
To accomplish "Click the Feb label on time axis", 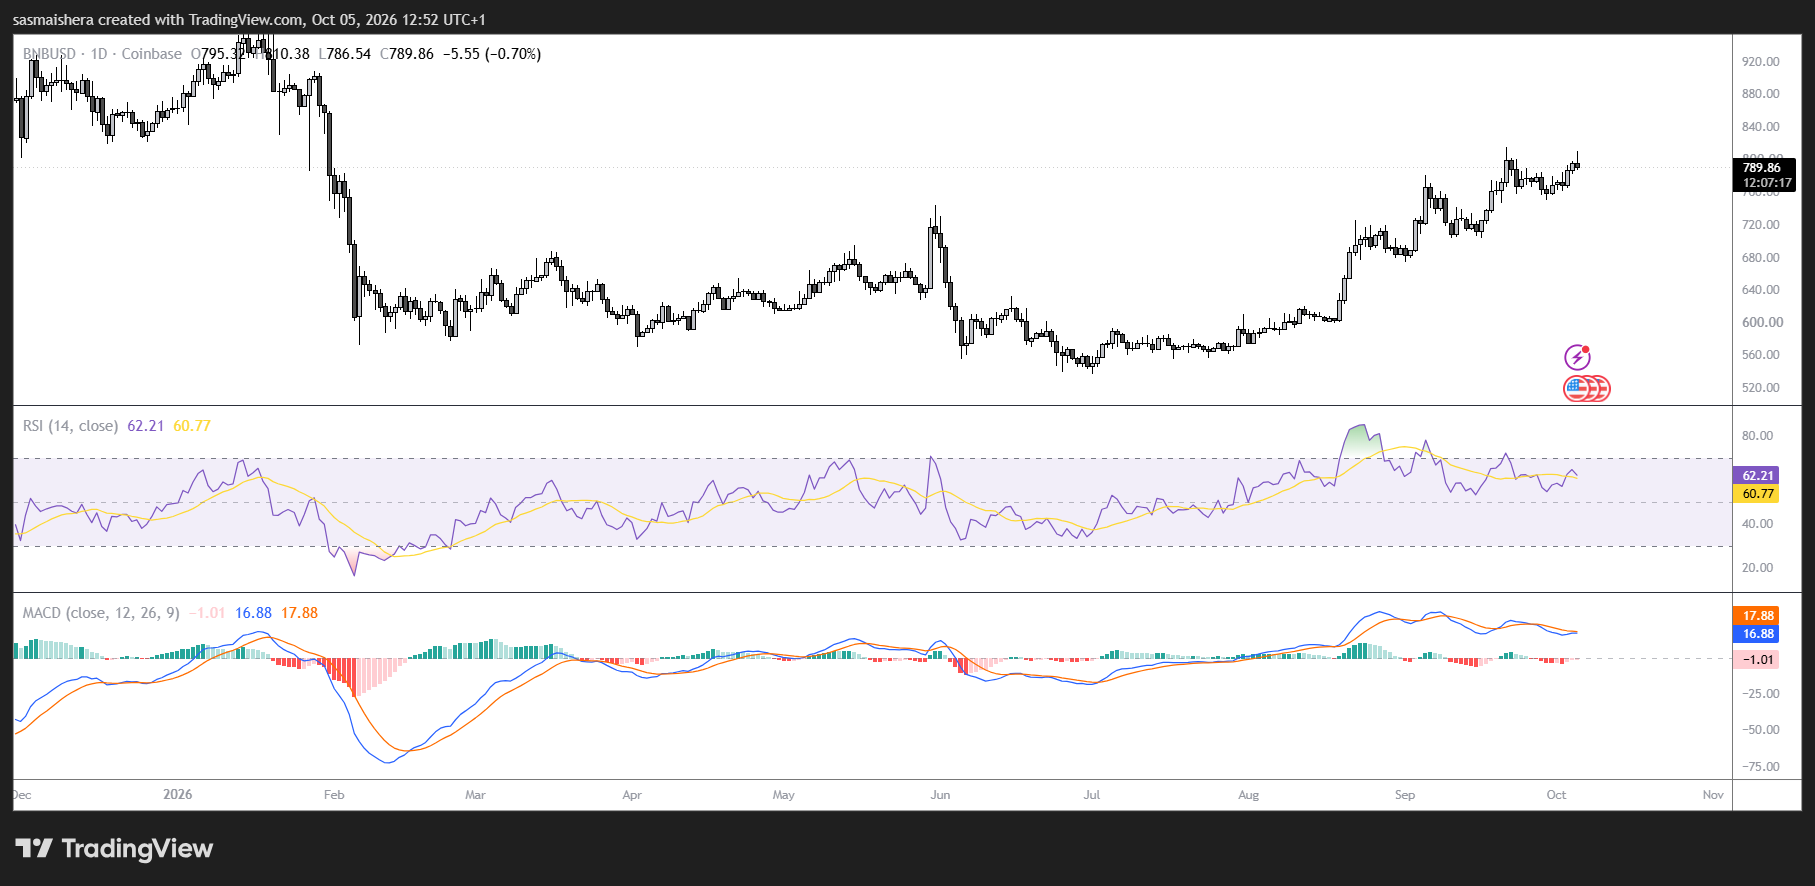I will click(x=334, y=795).
